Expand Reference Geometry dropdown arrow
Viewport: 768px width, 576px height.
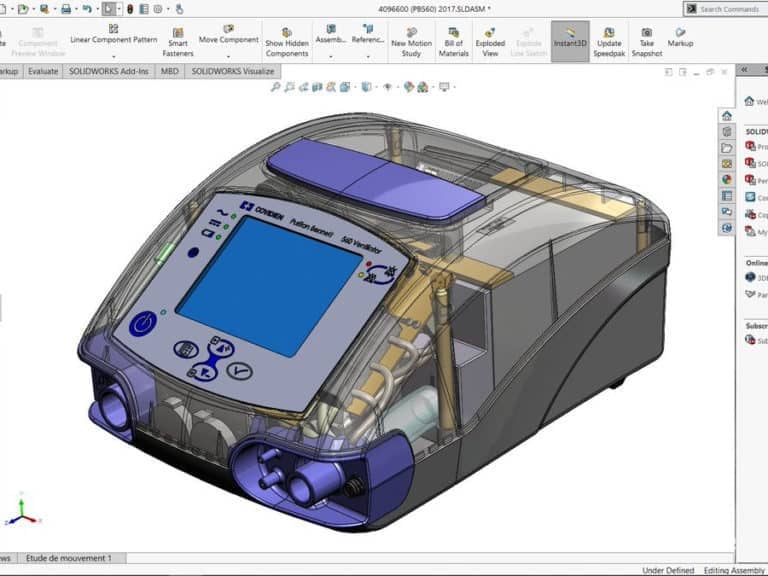(368, 57)
